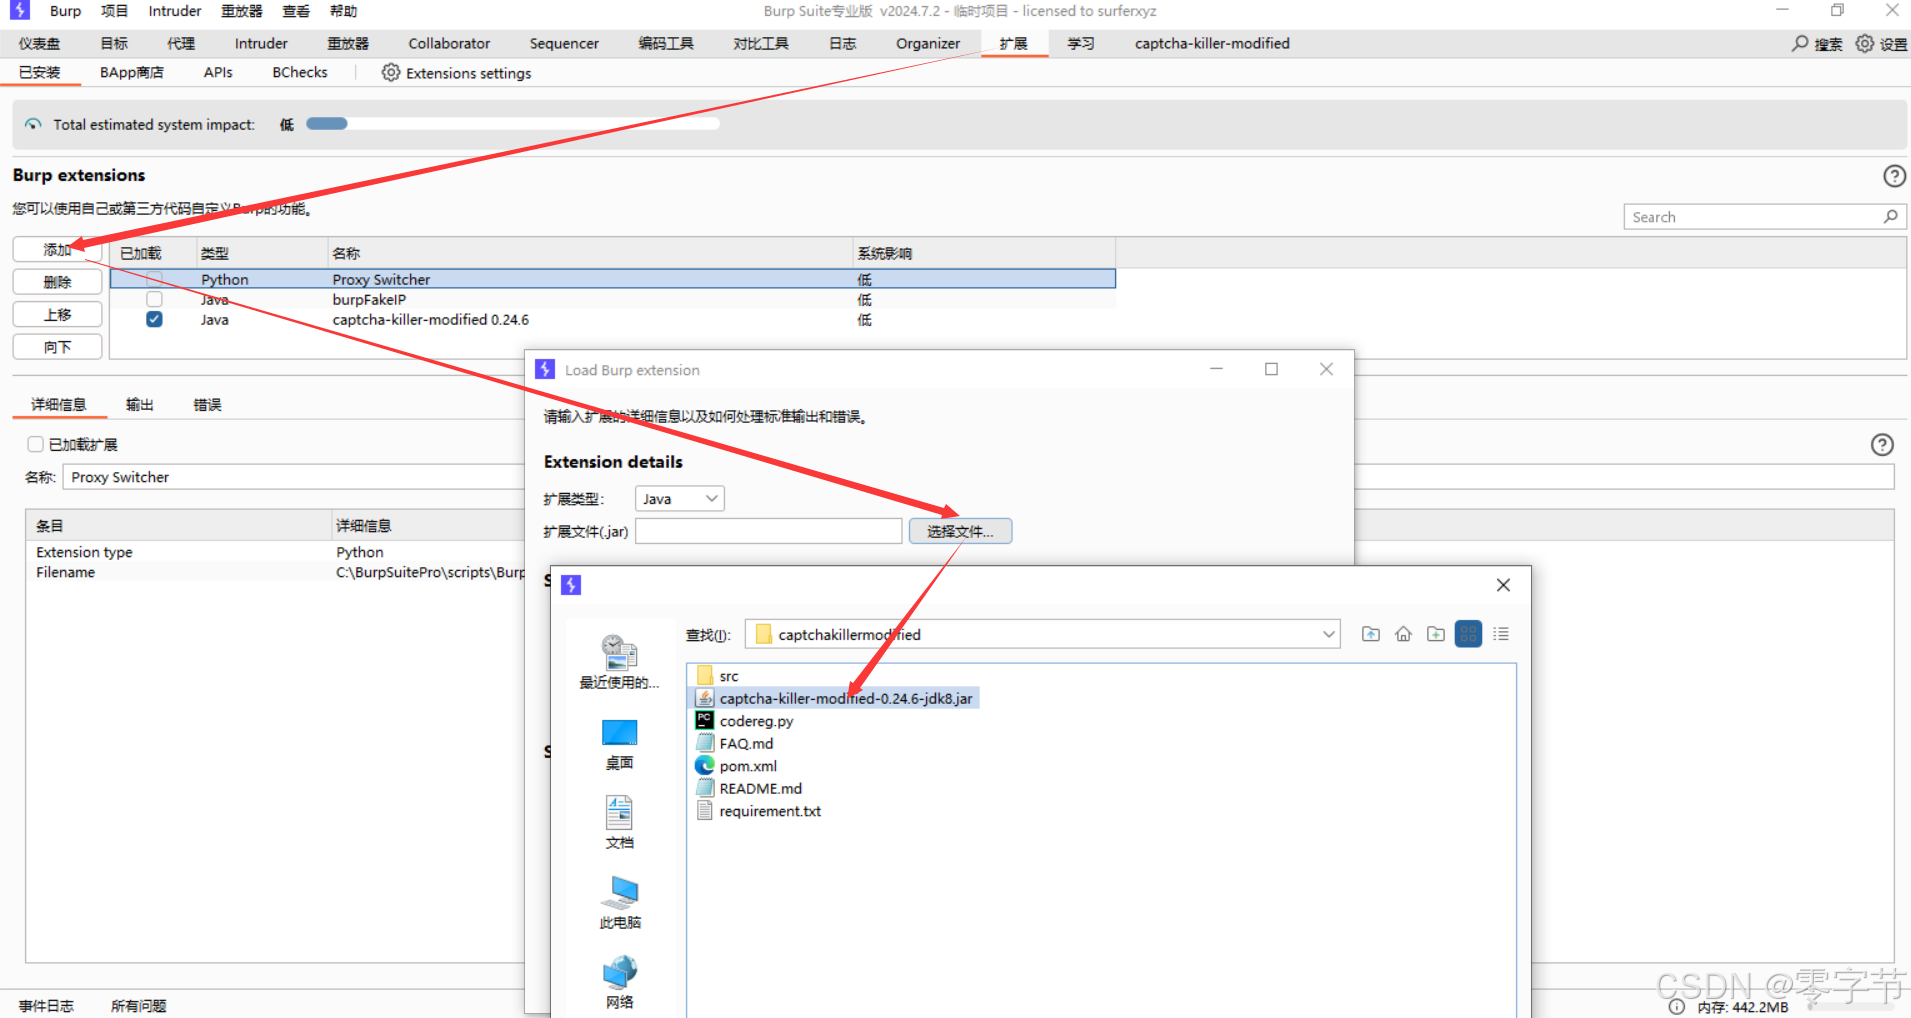
Task: Open the 输出 tab in details panel
Action: (x=140, y=405)
